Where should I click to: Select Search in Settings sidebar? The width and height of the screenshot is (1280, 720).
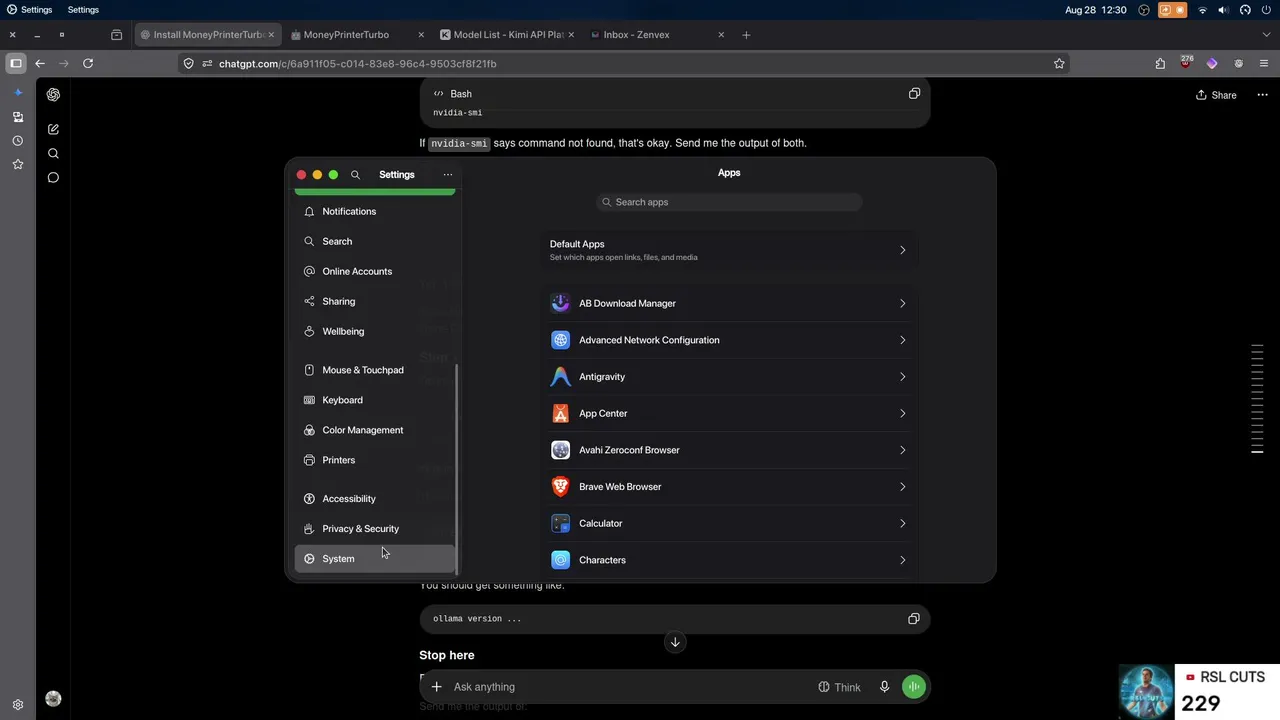click(x=375, y=242)
